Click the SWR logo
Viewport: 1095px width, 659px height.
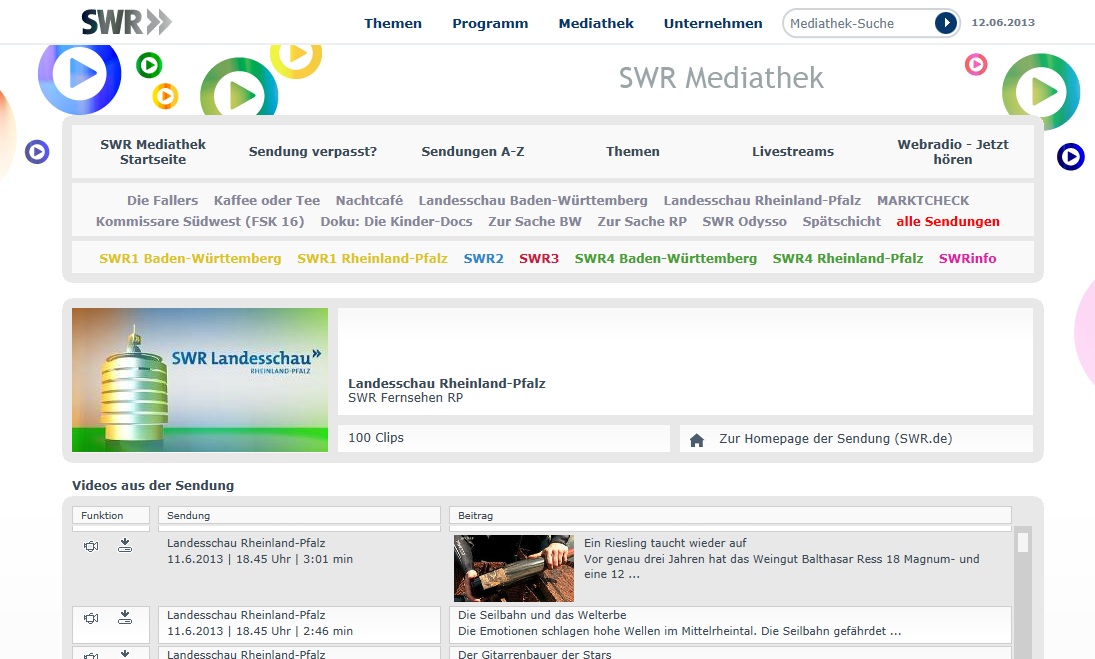126,22
